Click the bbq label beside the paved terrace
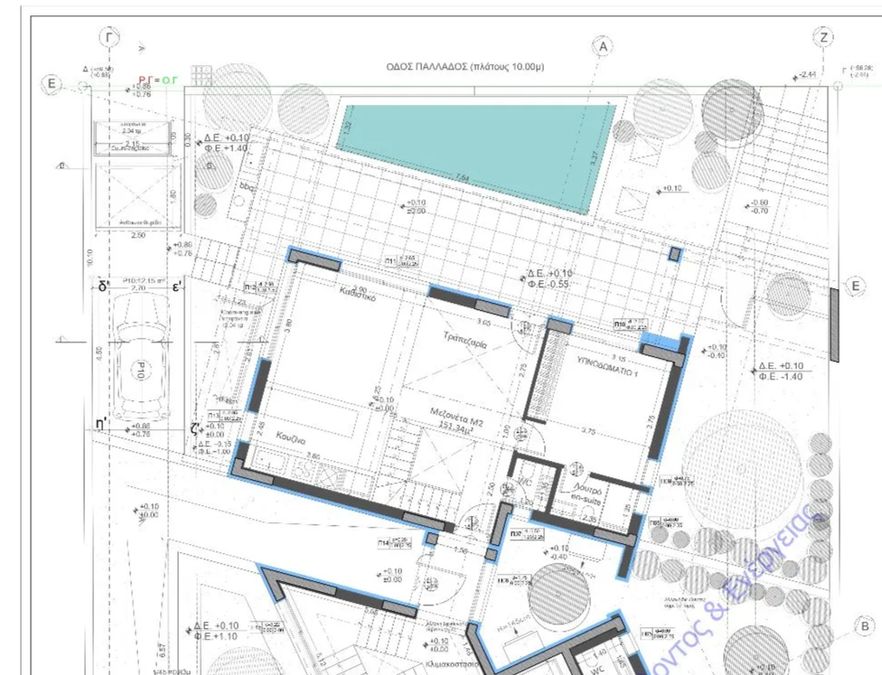This screenshot has width=882, height=675. click(x=247, y=186)
